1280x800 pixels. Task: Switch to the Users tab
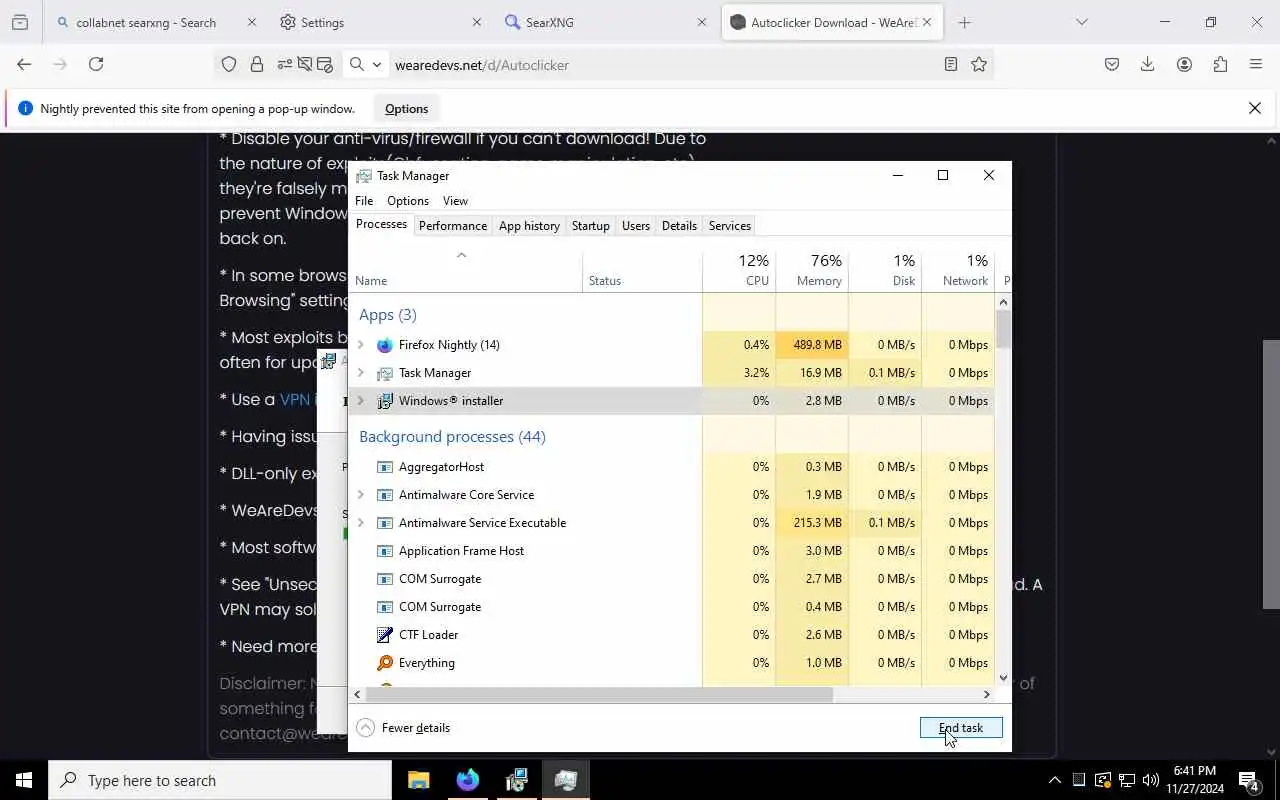(x=636, y=226)
